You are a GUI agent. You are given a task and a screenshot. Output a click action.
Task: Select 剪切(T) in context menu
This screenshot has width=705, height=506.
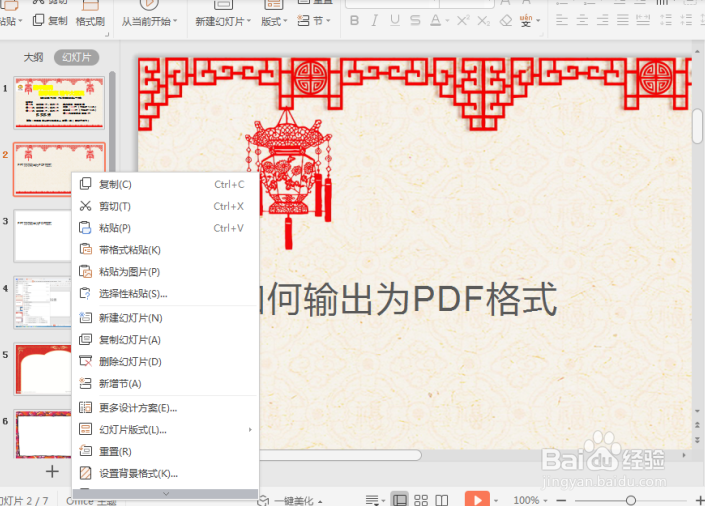point(165,206)
